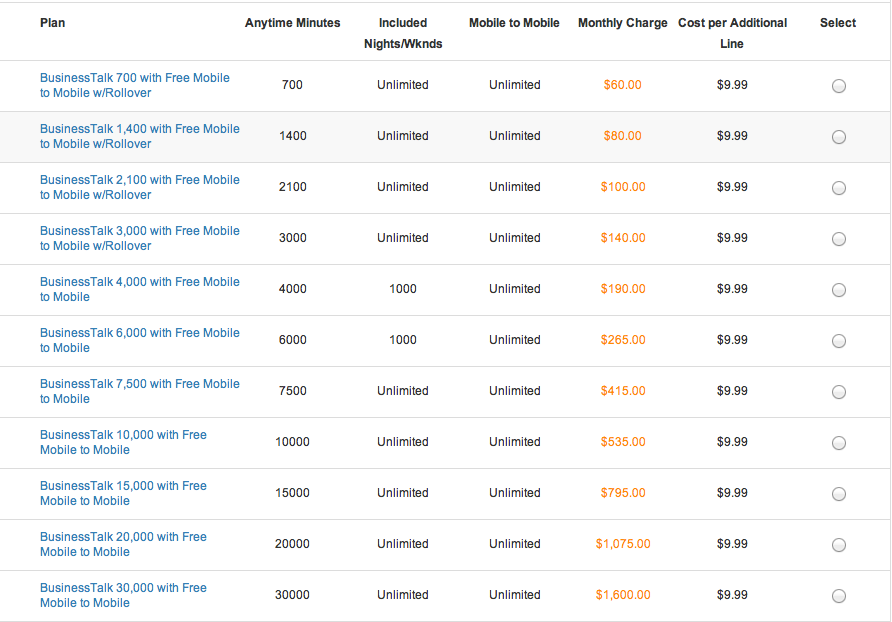Open BusinessTalk 20,000 plan link

[x=123, y=544]
